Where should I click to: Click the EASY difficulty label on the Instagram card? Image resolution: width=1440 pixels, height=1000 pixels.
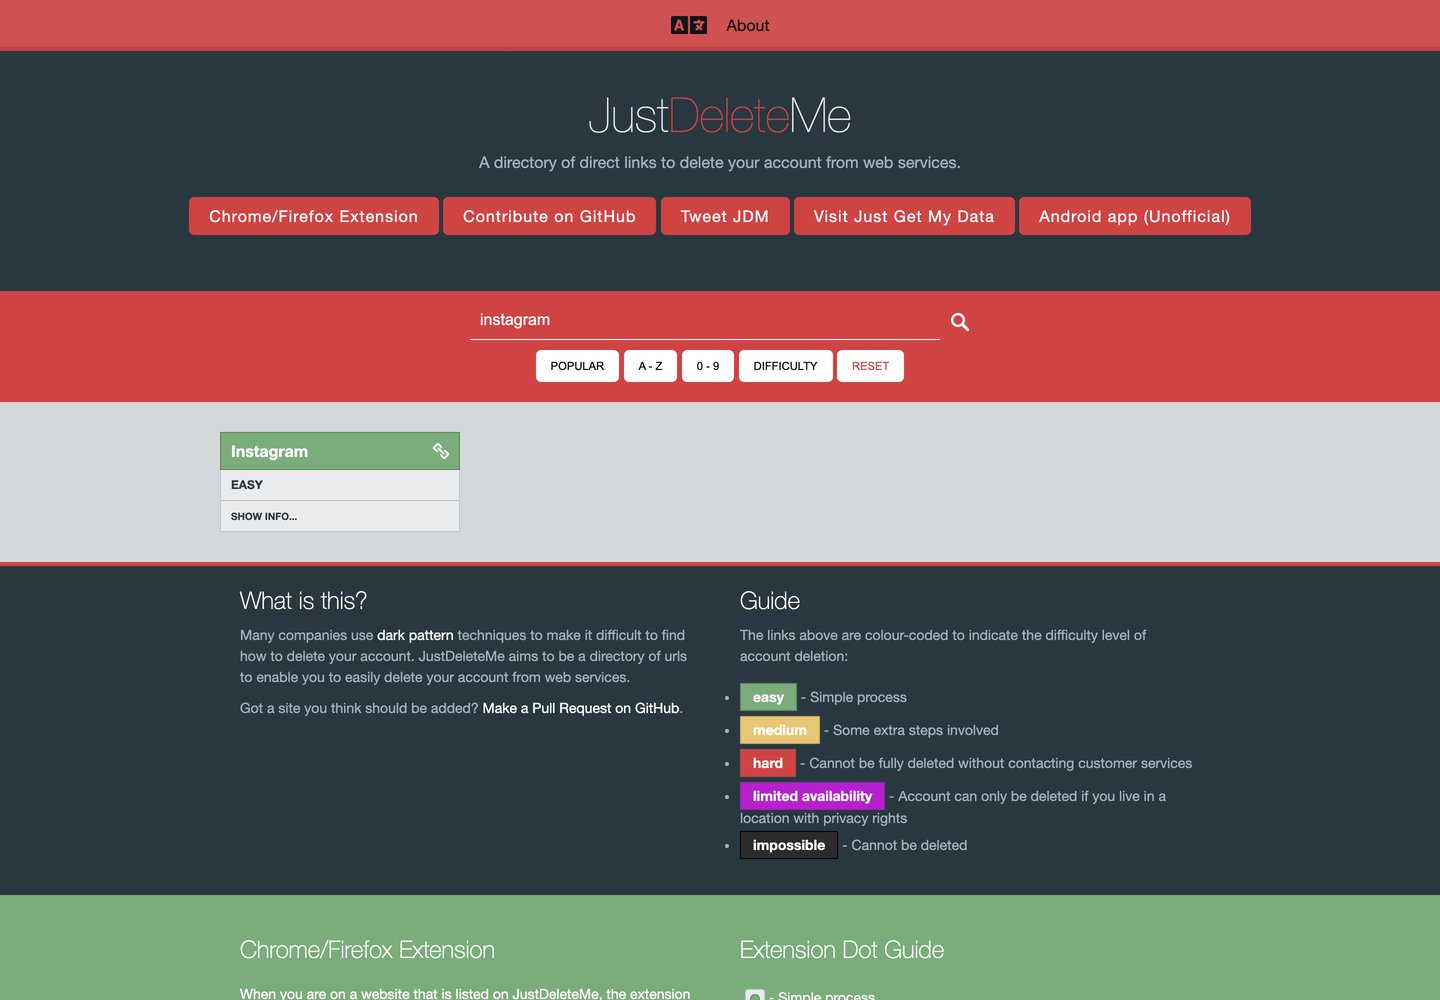247,485
